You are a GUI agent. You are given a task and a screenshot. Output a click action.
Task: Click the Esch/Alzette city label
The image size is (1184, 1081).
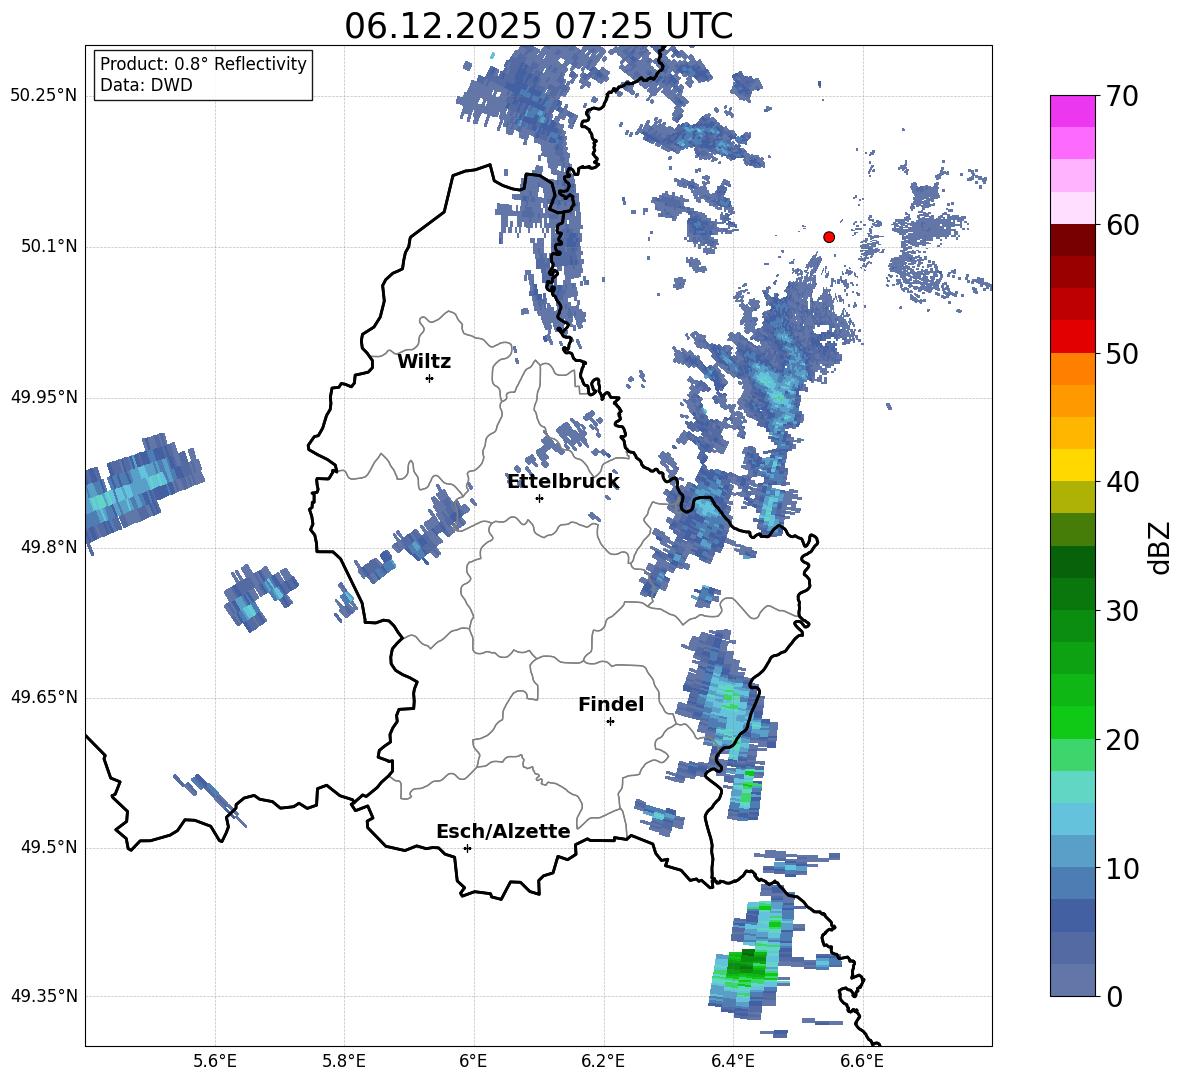pos(503,831)
